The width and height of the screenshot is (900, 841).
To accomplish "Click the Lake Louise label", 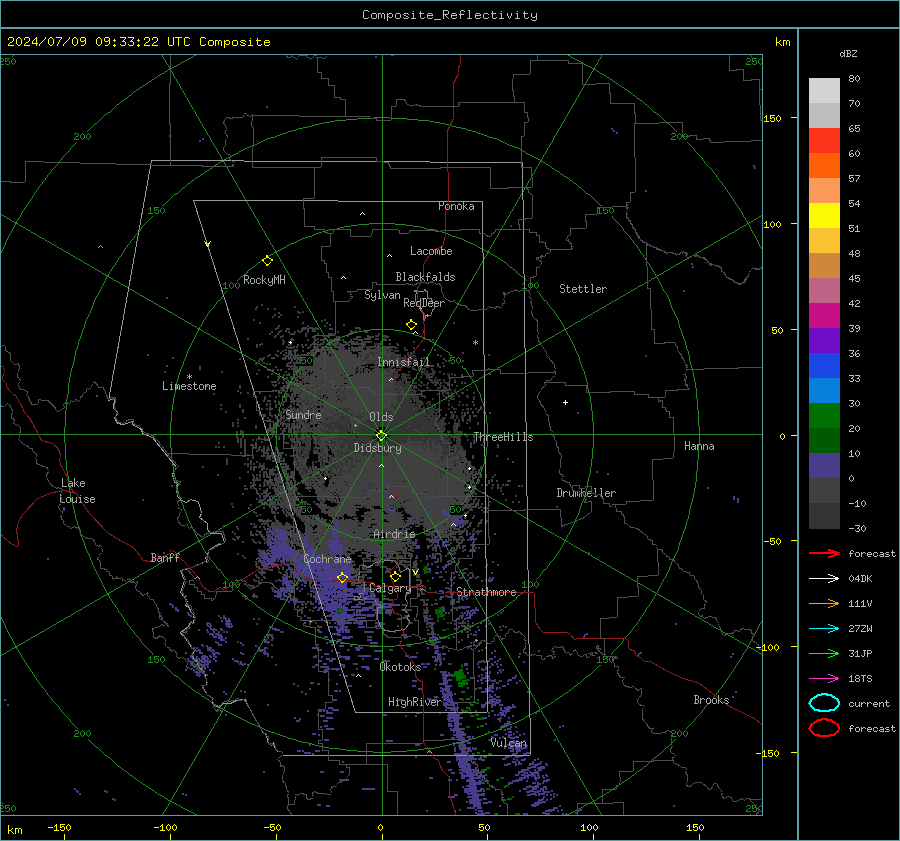I will 78,491.
